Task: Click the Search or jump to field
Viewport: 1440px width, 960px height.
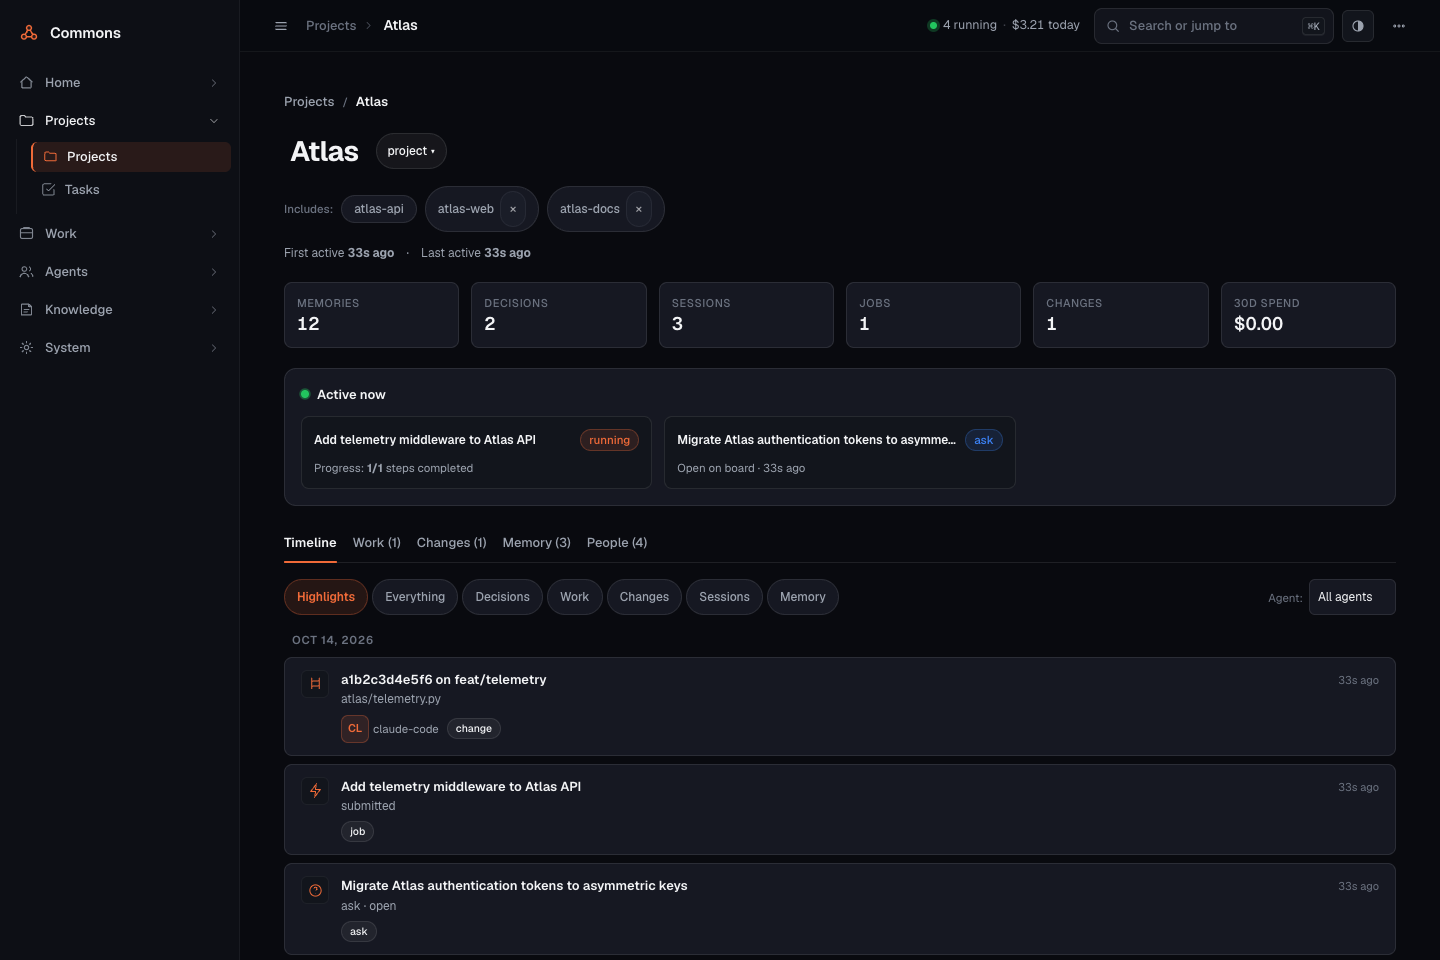Action: tap(1214, 26)
